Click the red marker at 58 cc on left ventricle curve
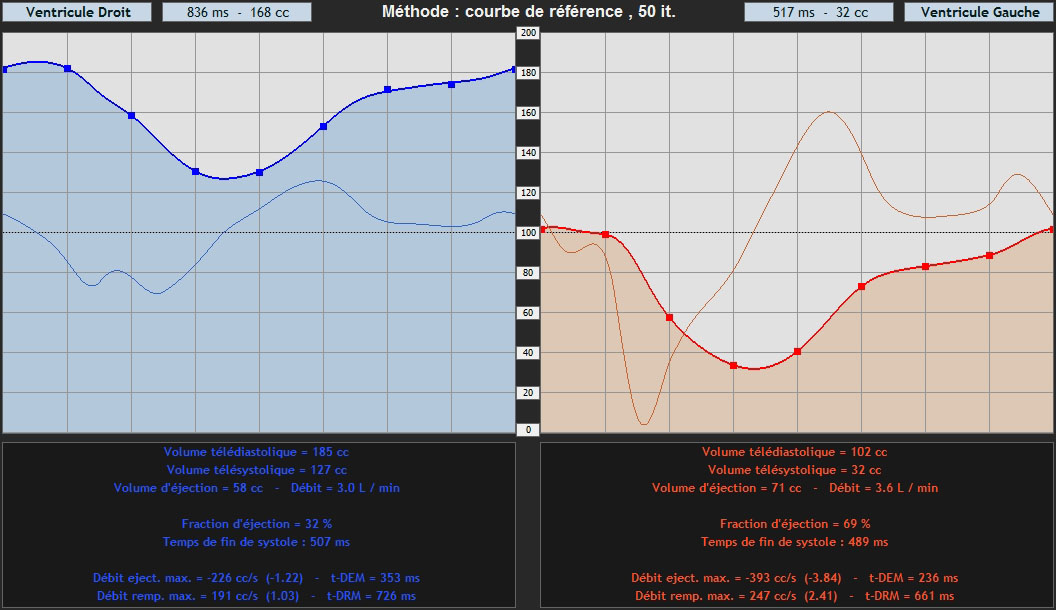The image size is (1056, 610). coord(669,317)
